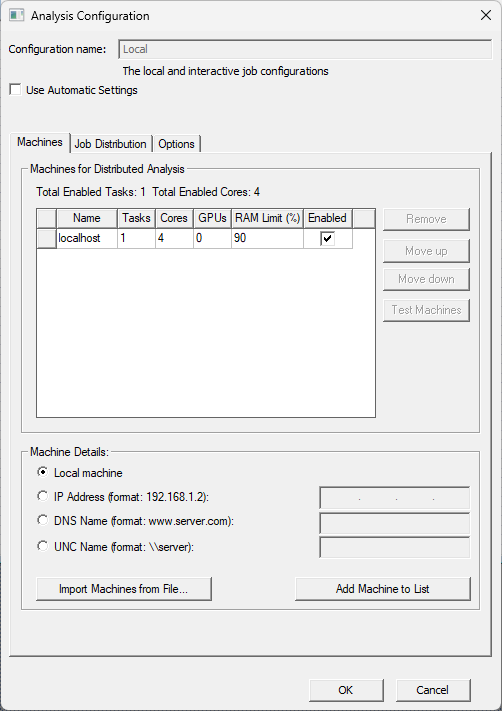Confirm with the OK button

pos(346,690)
